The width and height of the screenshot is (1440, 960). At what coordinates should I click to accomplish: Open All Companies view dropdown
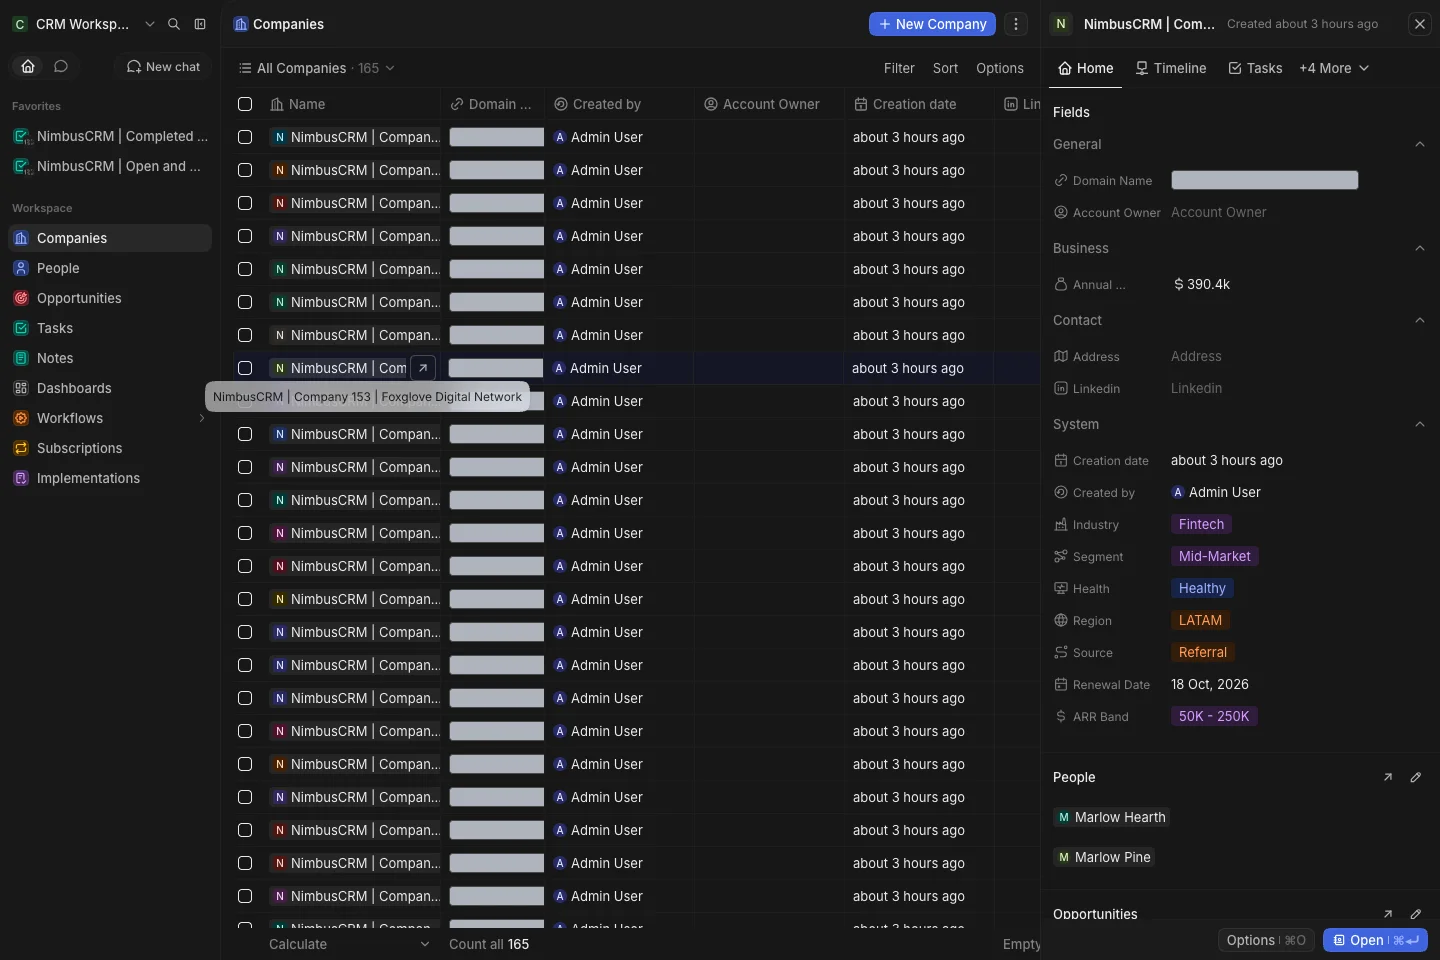316,68
